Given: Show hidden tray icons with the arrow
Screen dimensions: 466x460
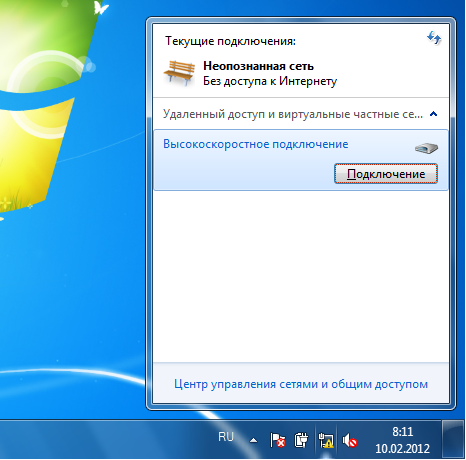Looking at the screenshot, I should coord(254,440).
